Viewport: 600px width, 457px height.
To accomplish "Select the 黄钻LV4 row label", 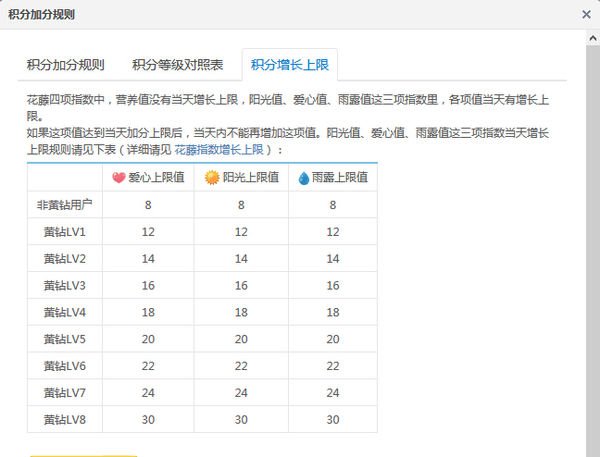I will [x=65, y=312].
